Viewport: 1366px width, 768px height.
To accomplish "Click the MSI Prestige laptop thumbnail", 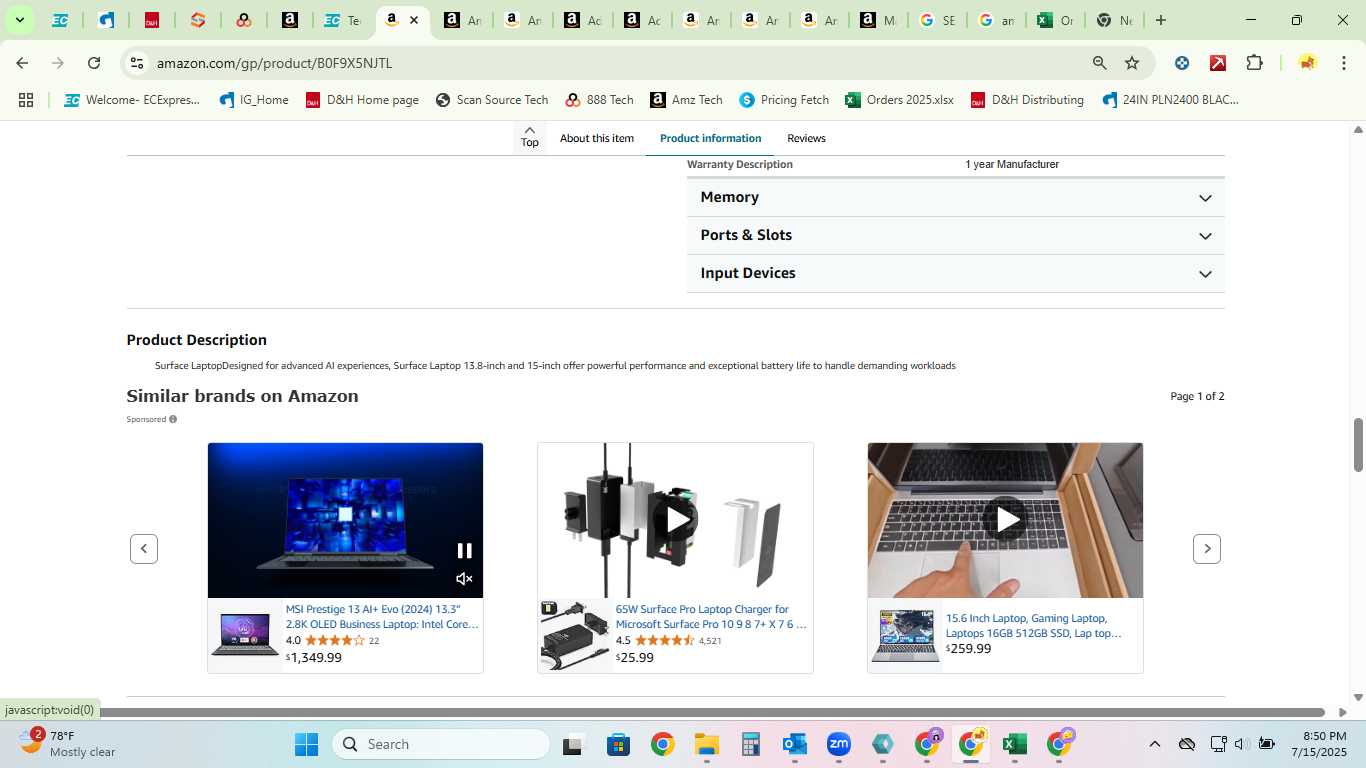I will (x=245, y=634).
